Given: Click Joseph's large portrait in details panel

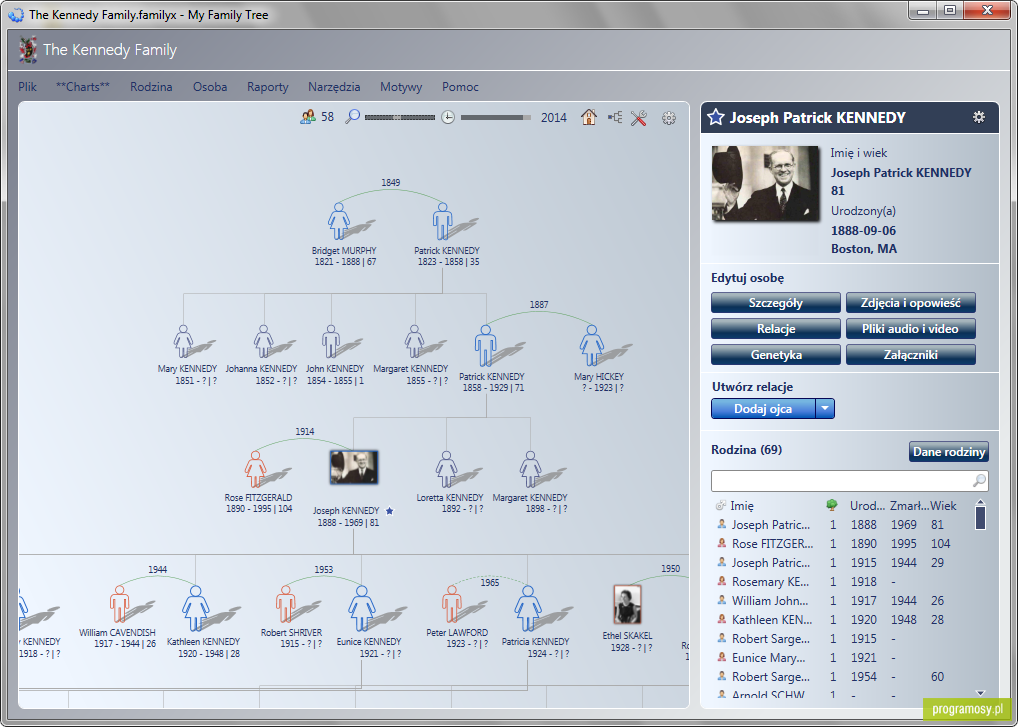Looking at the screenshot, I should (765, 184).
